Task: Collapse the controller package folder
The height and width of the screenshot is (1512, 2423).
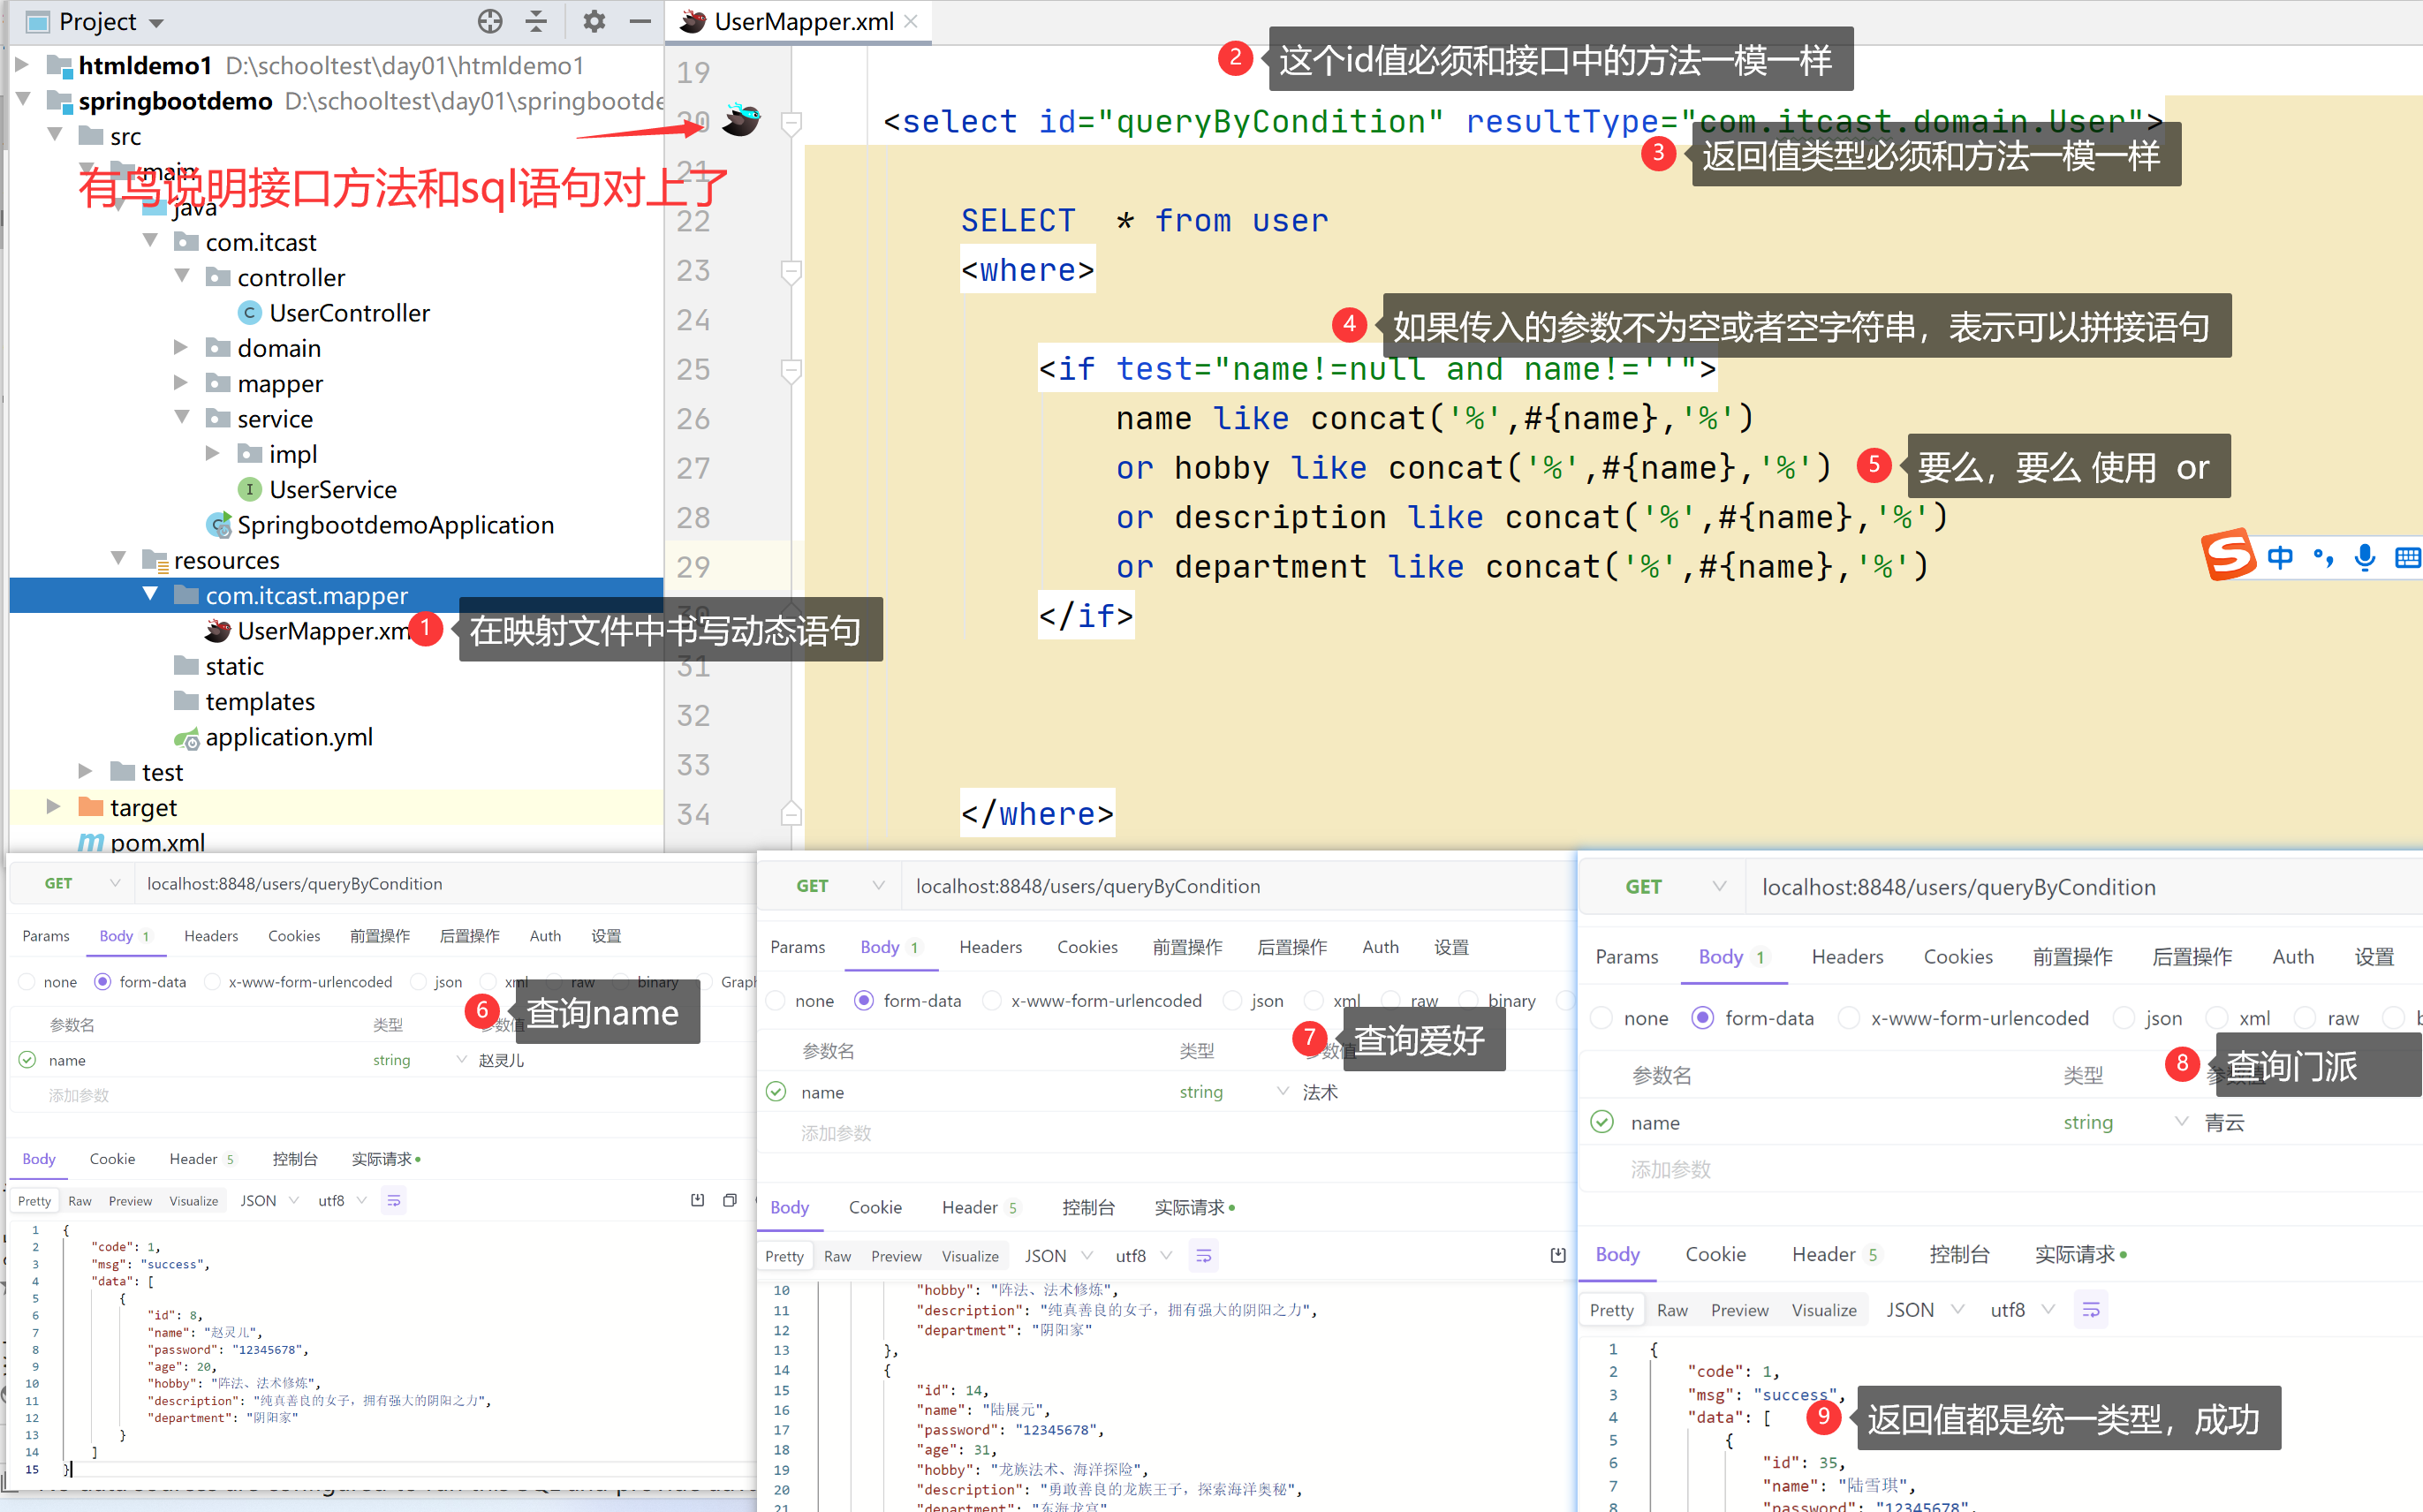Action: (x=181, y=277)
